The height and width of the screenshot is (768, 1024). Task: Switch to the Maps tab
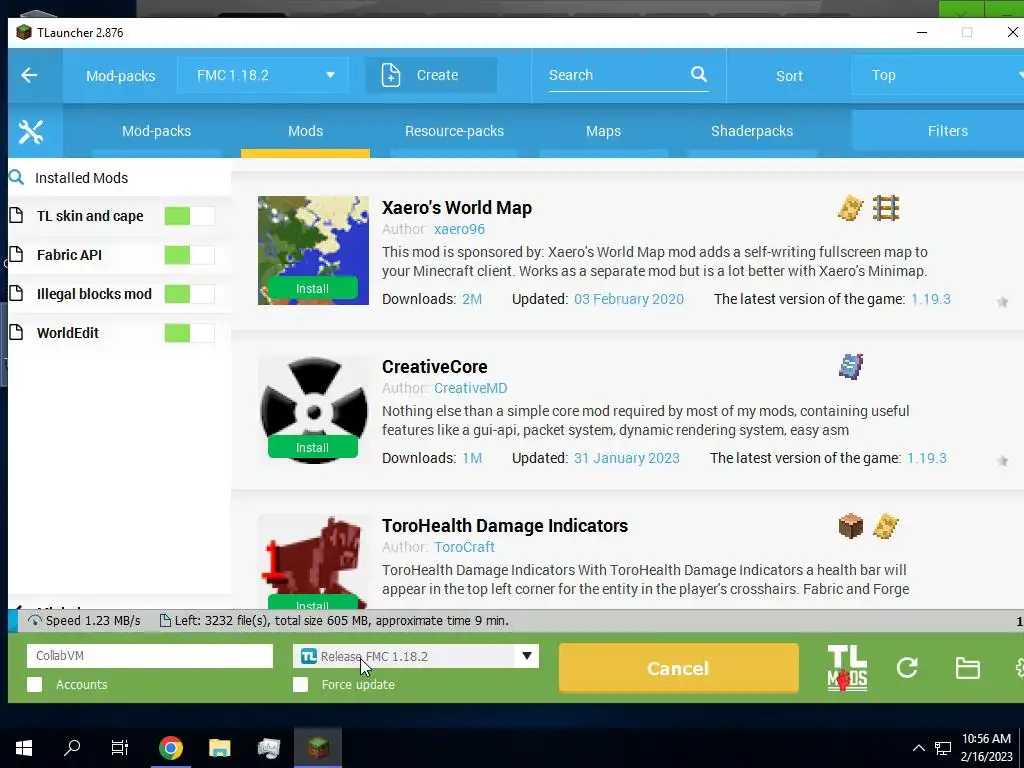click(603, 131)
